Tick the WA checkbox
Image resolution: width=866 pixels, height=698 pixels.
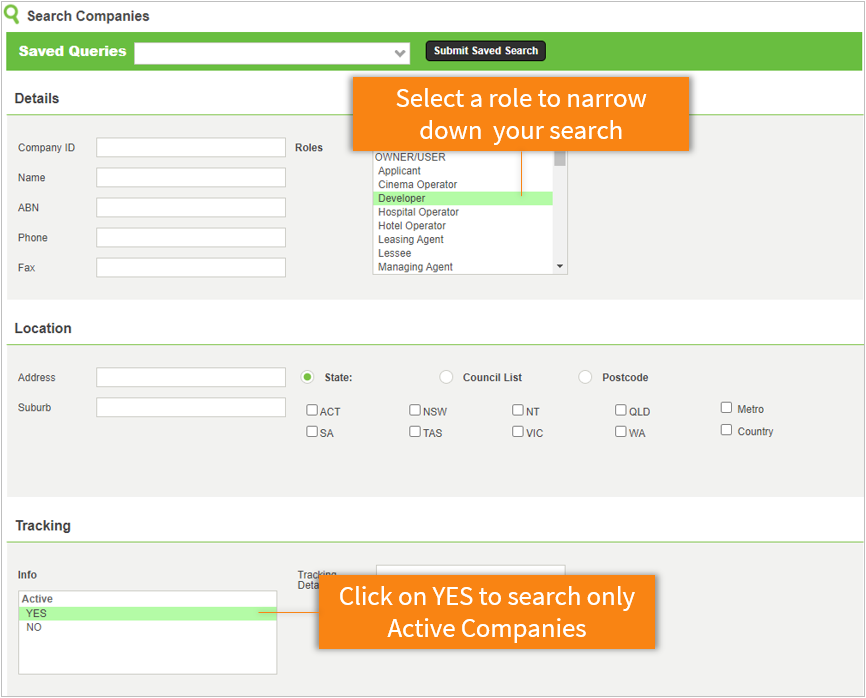pyautogui.click(x=621, y=431)
